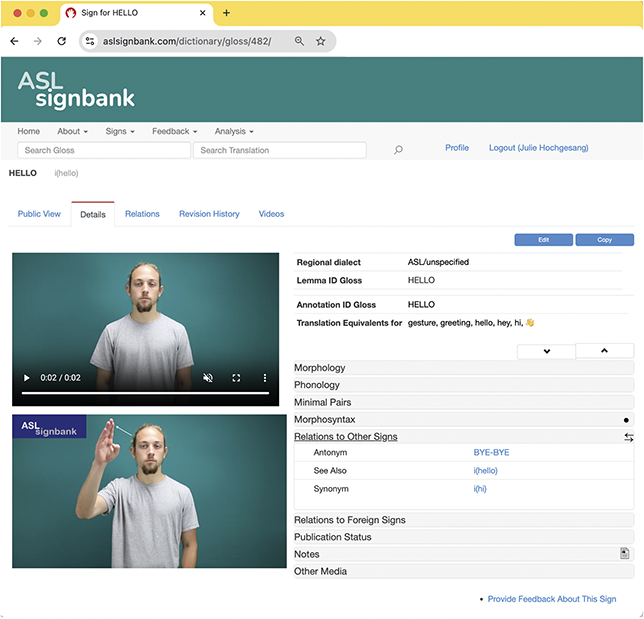
Task: Open the Analysis dropdown menu
Action: pos(234,131)
